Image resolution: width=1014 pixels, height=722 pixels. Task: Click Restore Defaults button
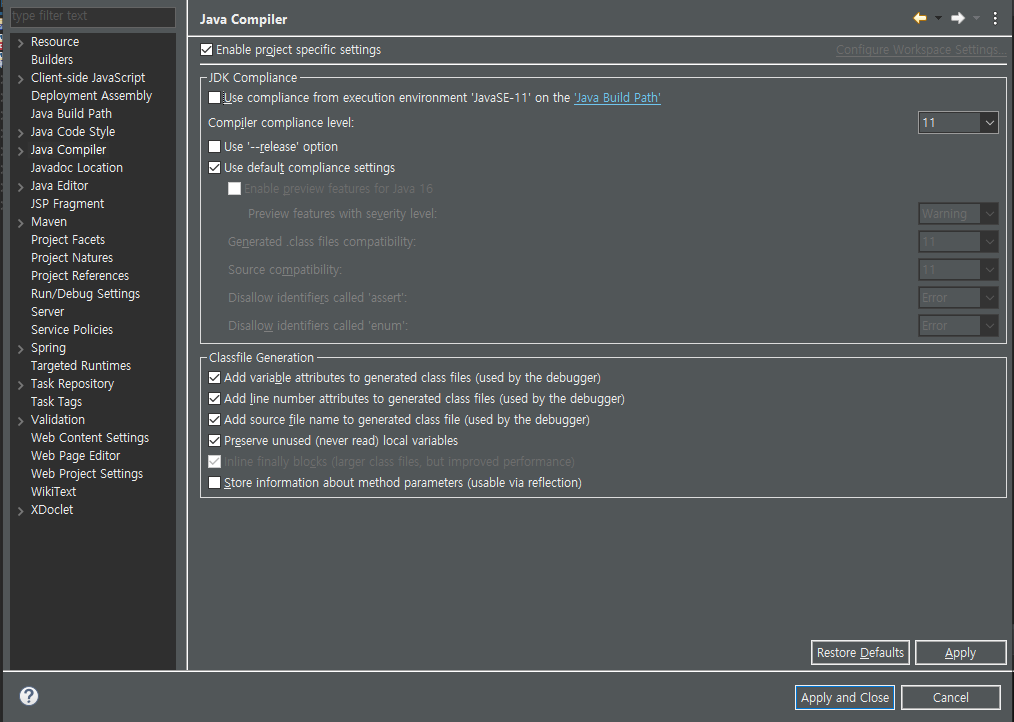860,653
